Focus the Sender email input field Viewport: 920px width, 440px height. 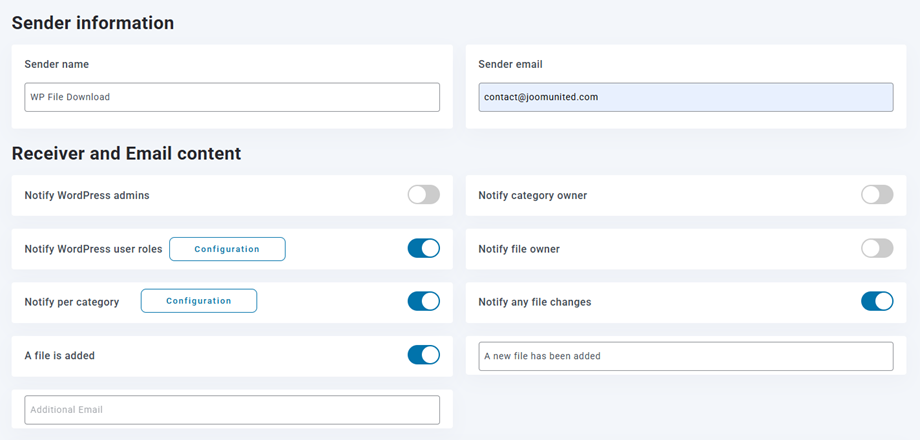tap(685, 97)
